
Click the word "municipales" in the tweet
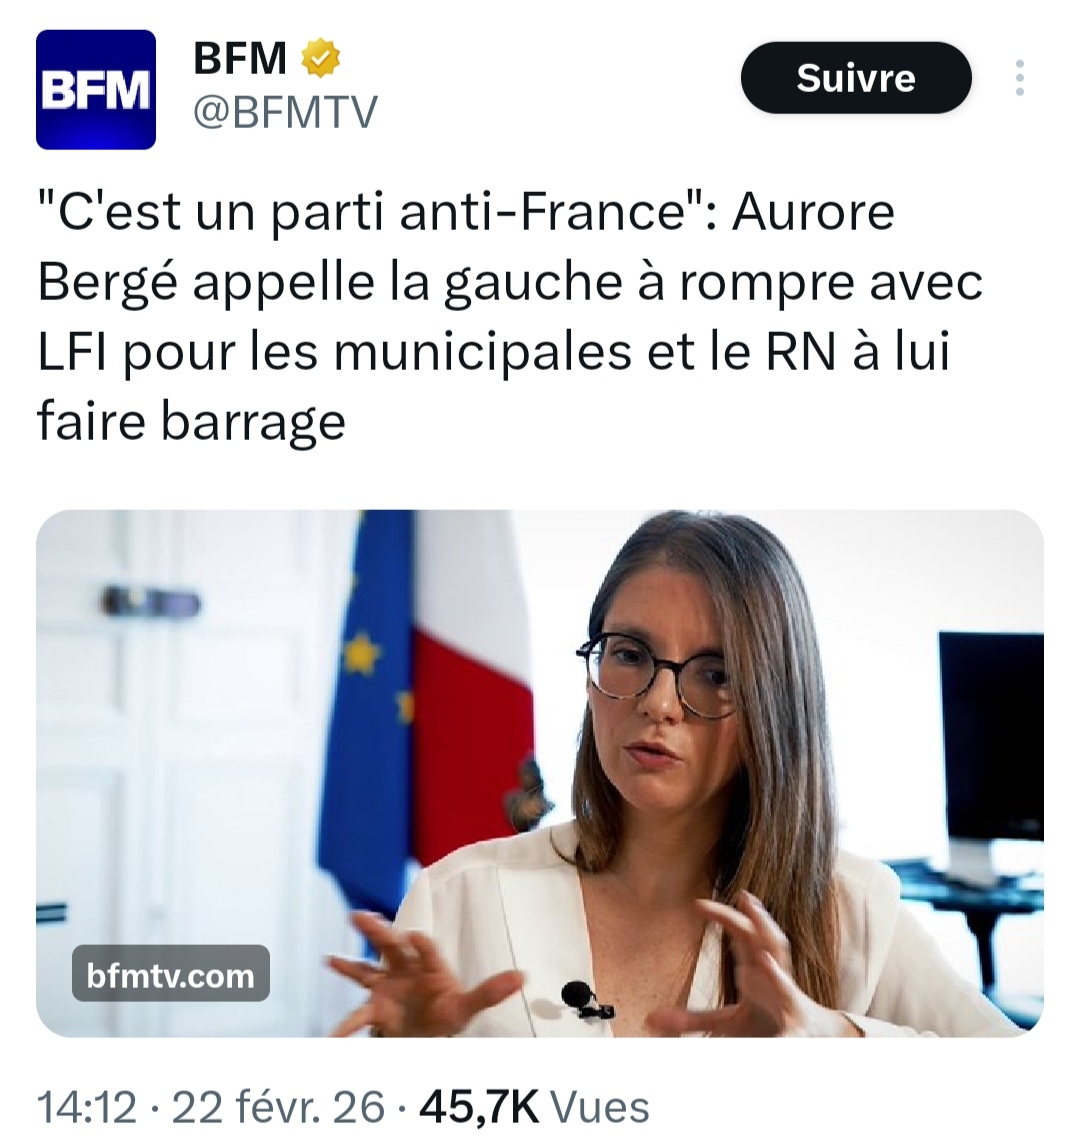[x=483, y=351]
